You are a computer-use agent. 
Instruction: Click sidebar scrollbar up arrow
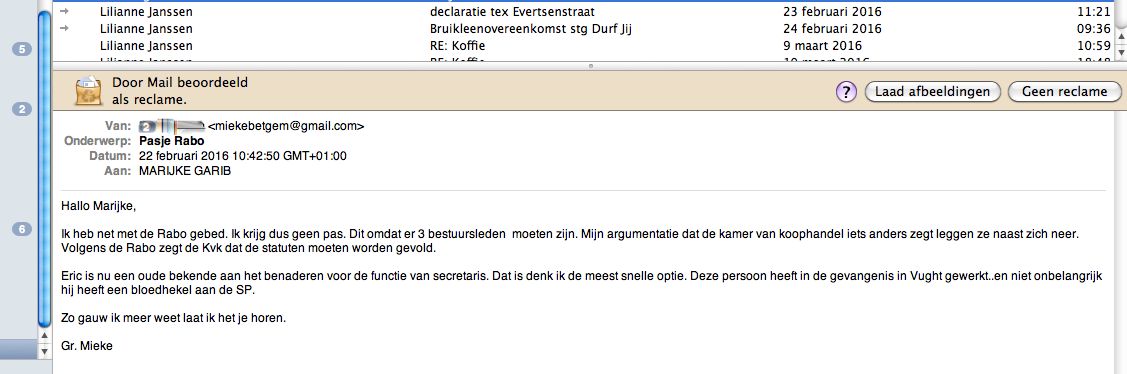[44, 335]
